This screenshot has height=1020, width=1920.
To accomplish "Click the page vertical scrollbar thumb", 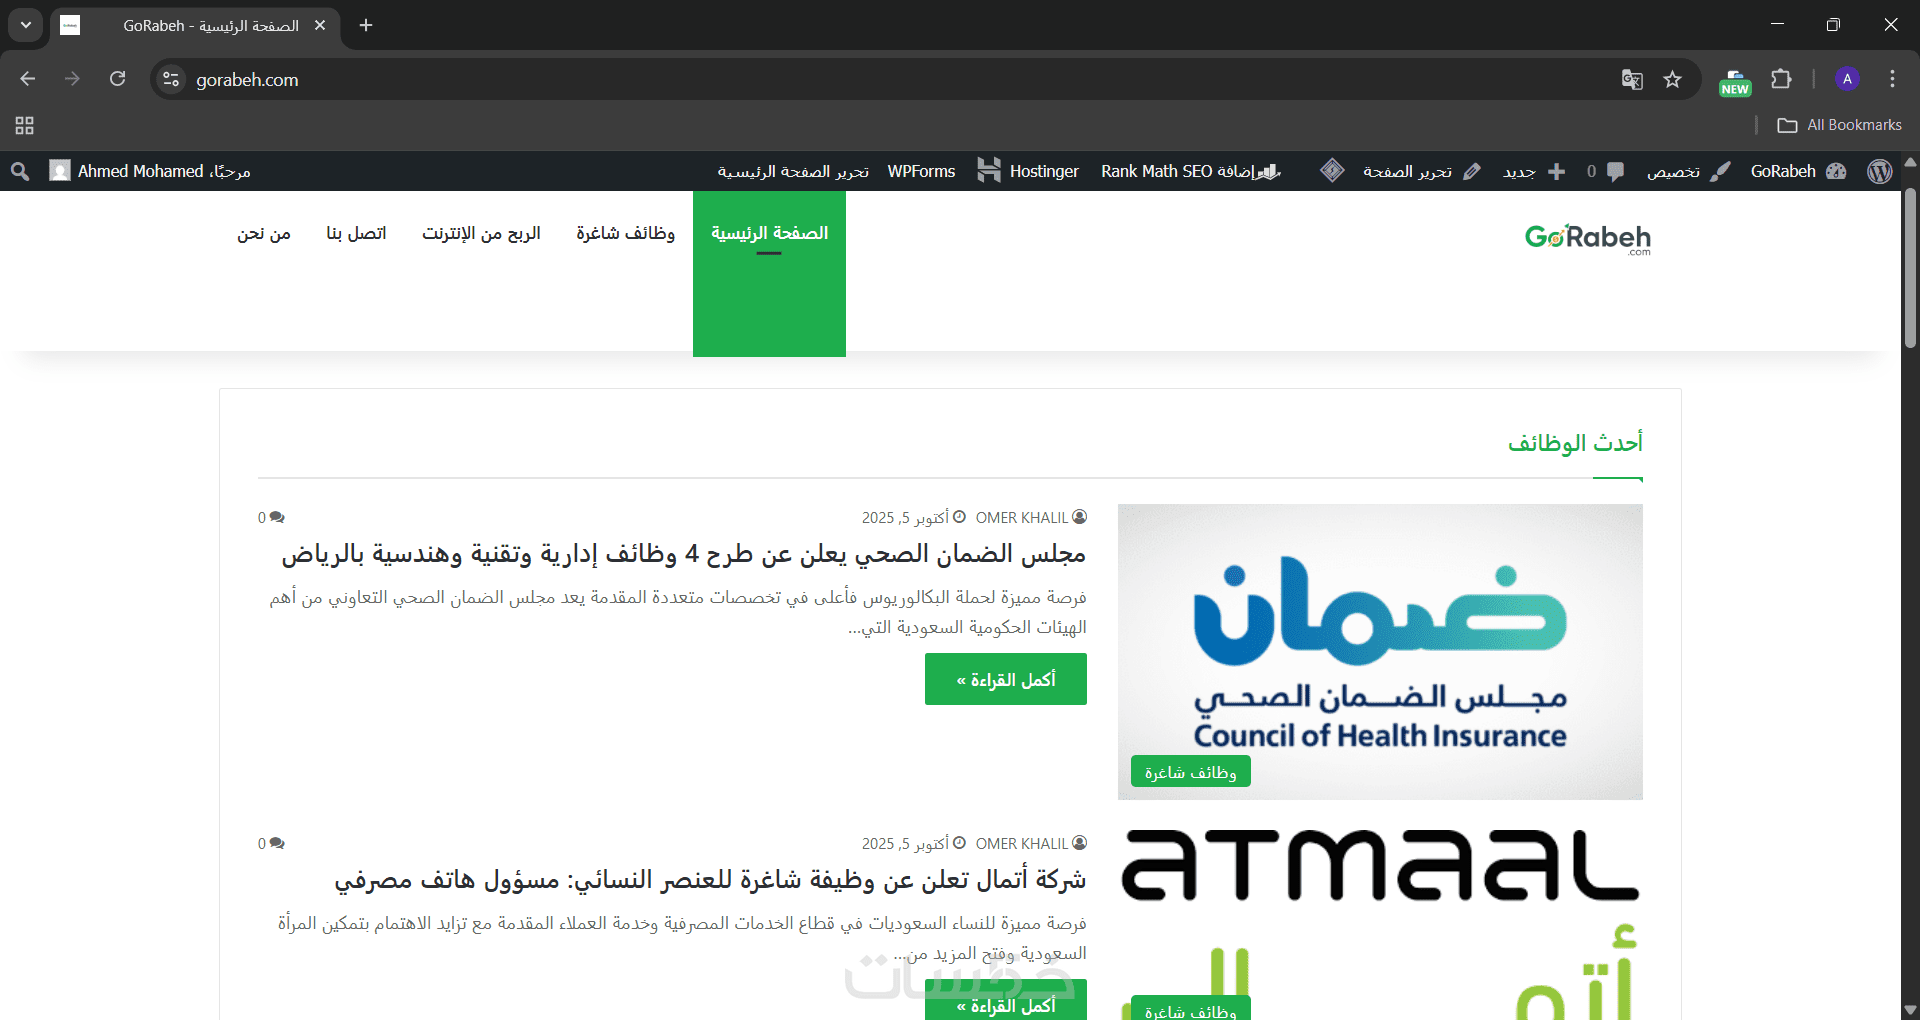I will pyautogui.click(x=1910, y=268).
